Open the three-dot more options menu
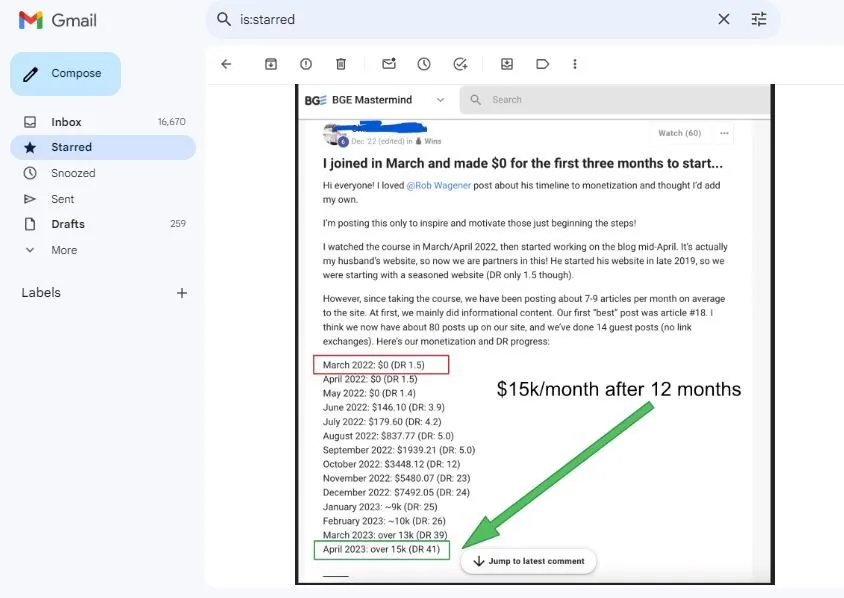 coord(575,64)
